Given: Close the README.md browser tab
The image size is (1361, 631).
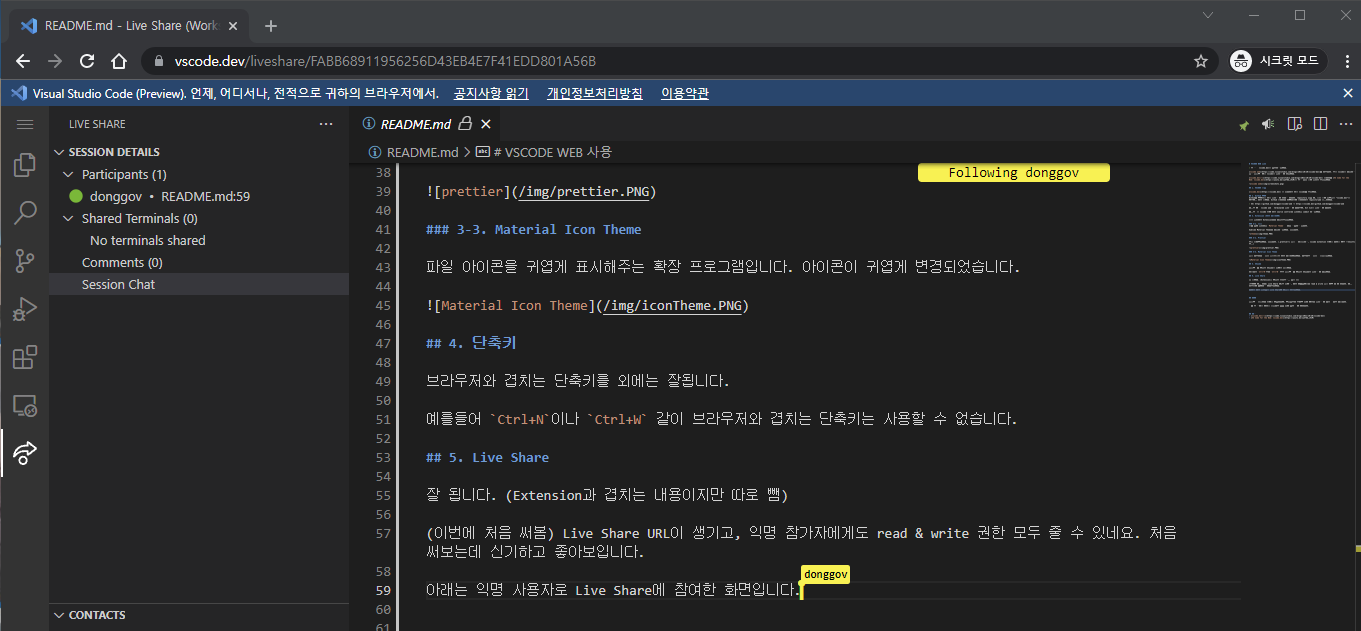Looking at the screenshot, I should click(235, 26).
